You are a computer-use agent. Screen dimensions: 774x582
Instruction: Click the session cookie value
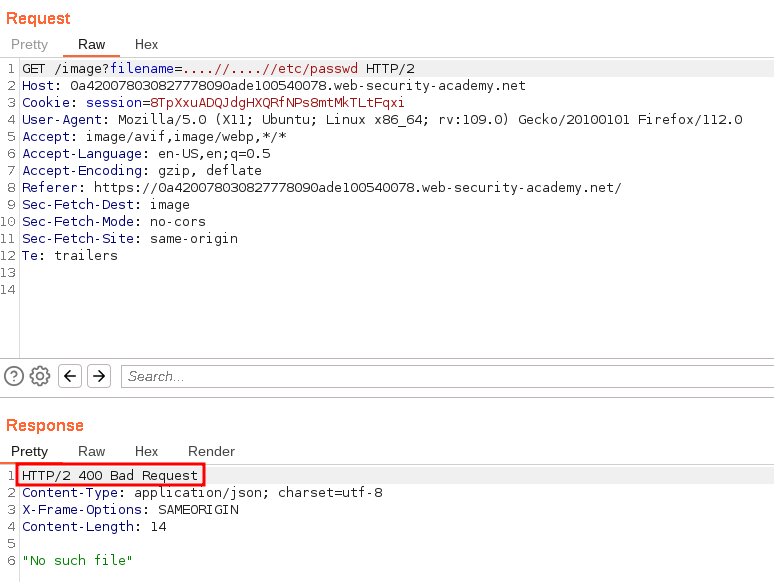(277, 103)
